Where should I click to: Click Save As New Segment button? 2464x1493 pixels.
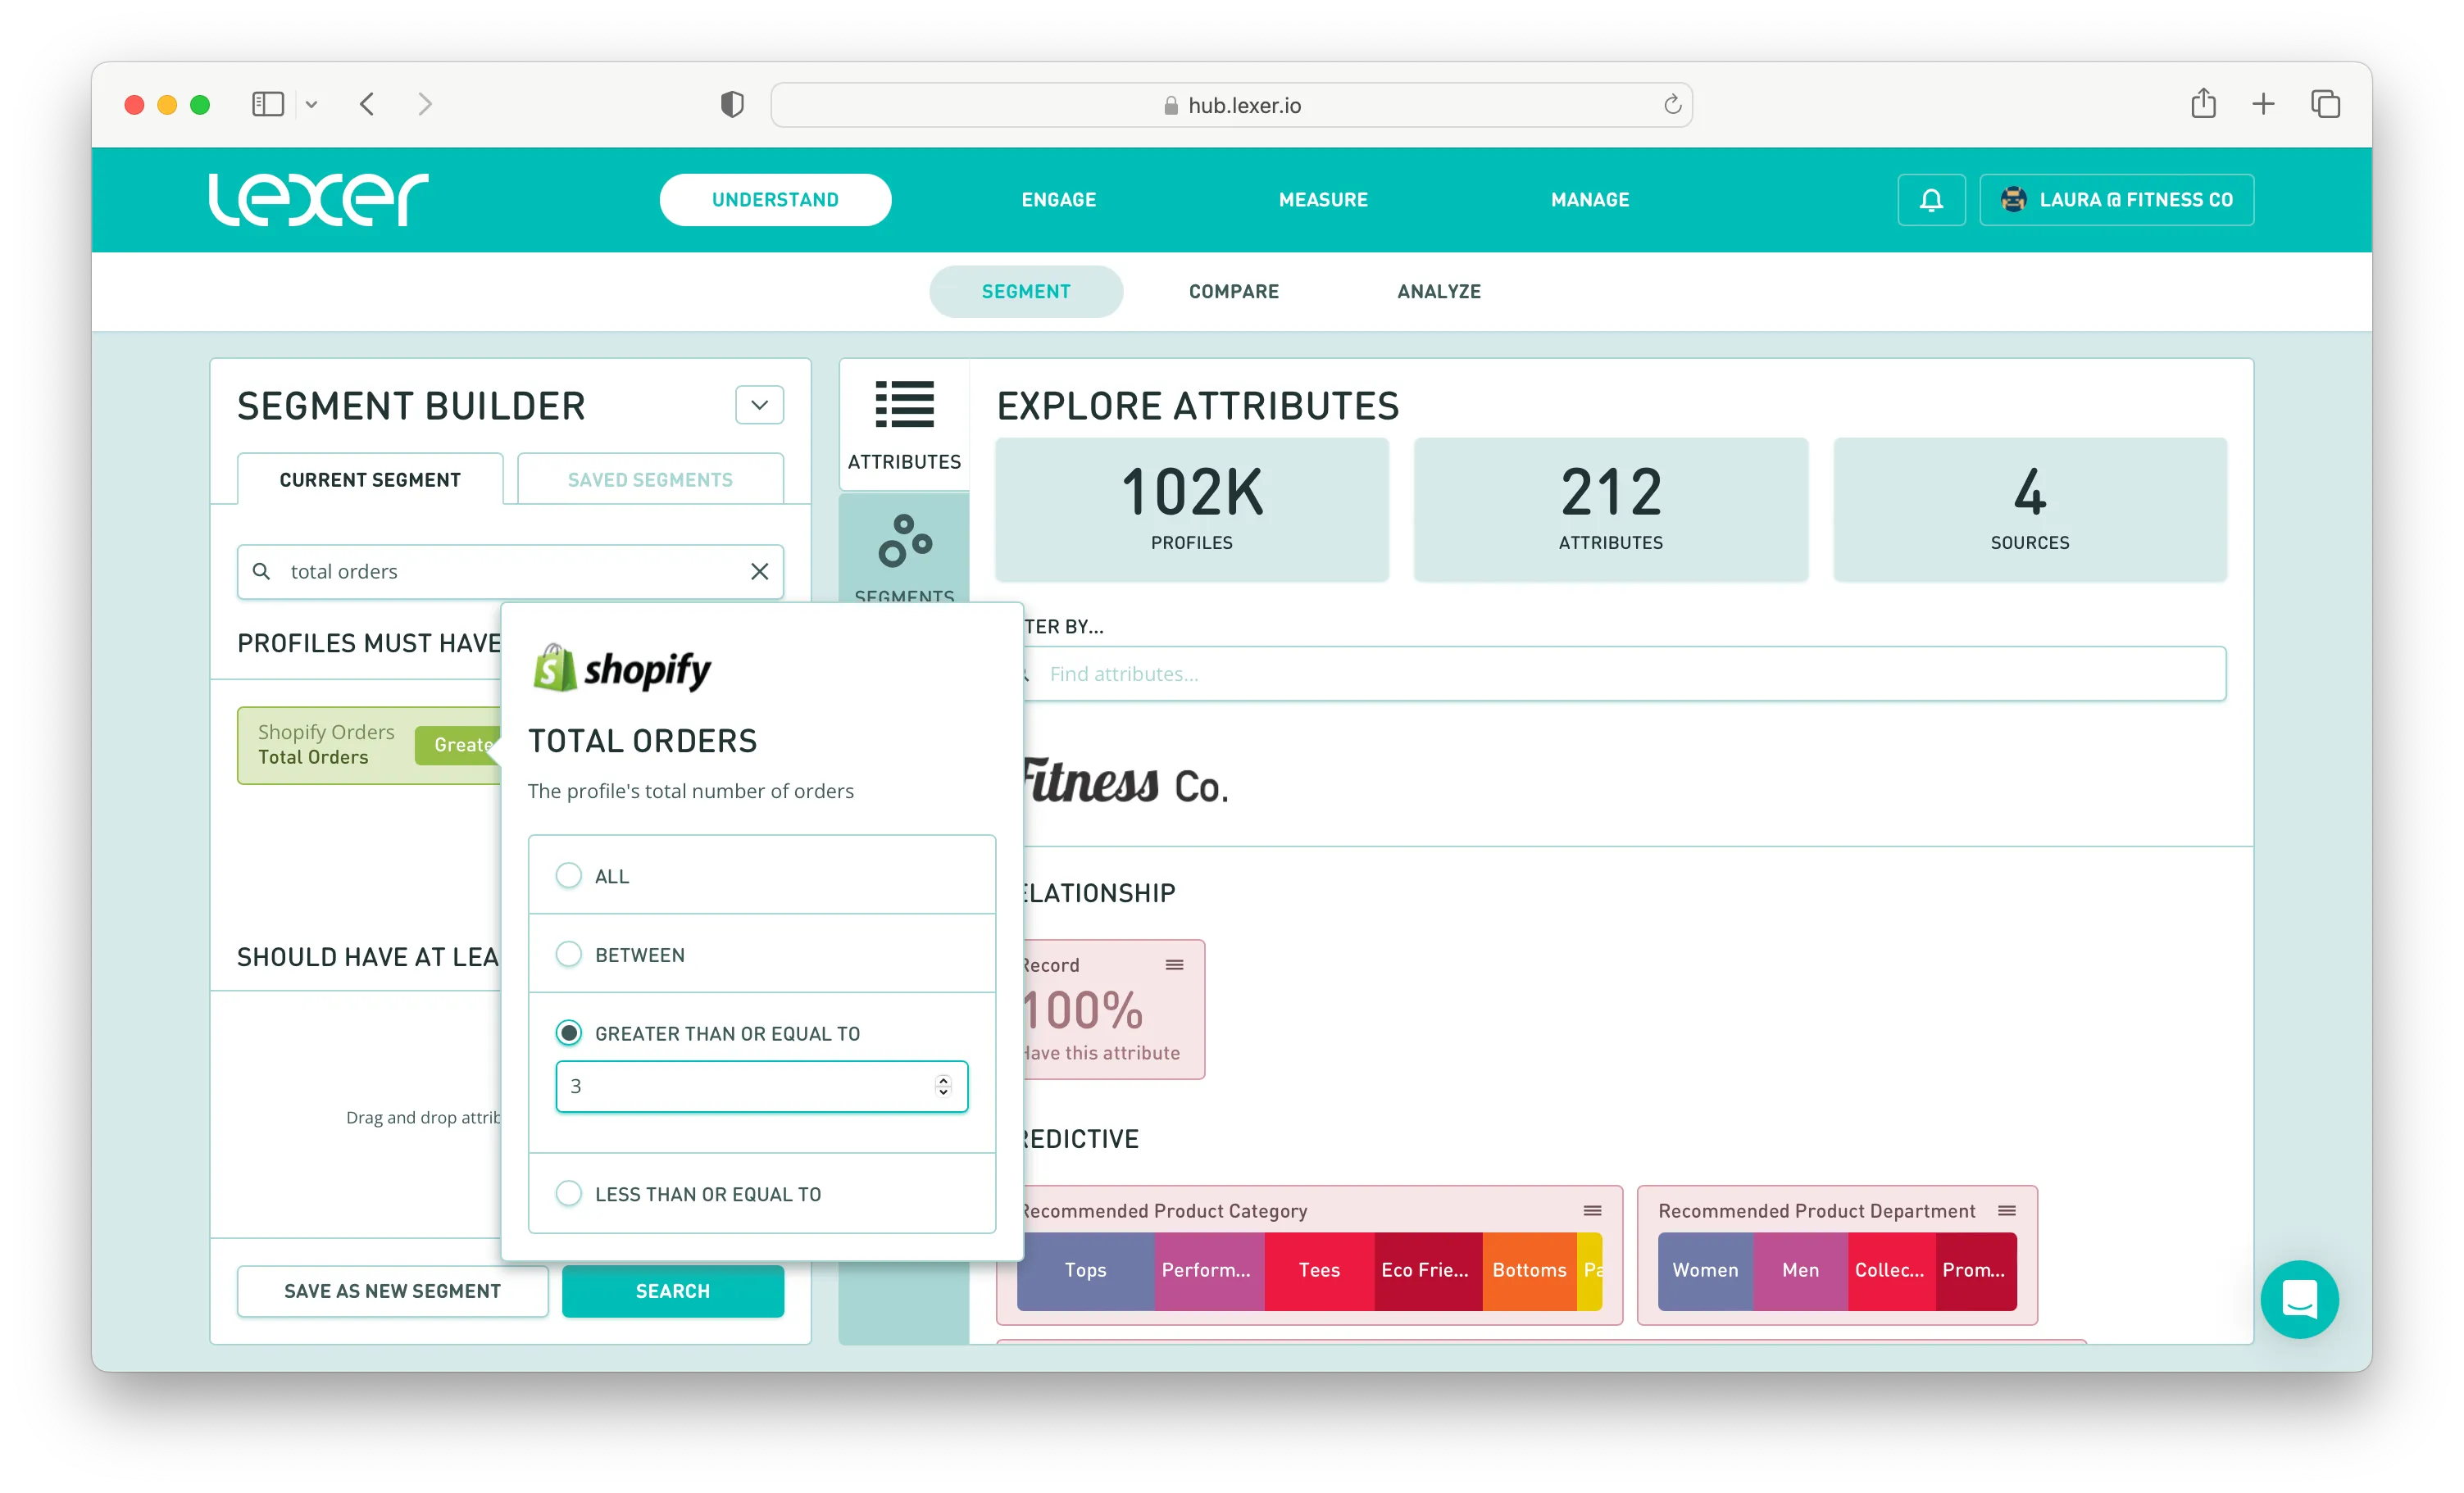tap(392, 1291)
